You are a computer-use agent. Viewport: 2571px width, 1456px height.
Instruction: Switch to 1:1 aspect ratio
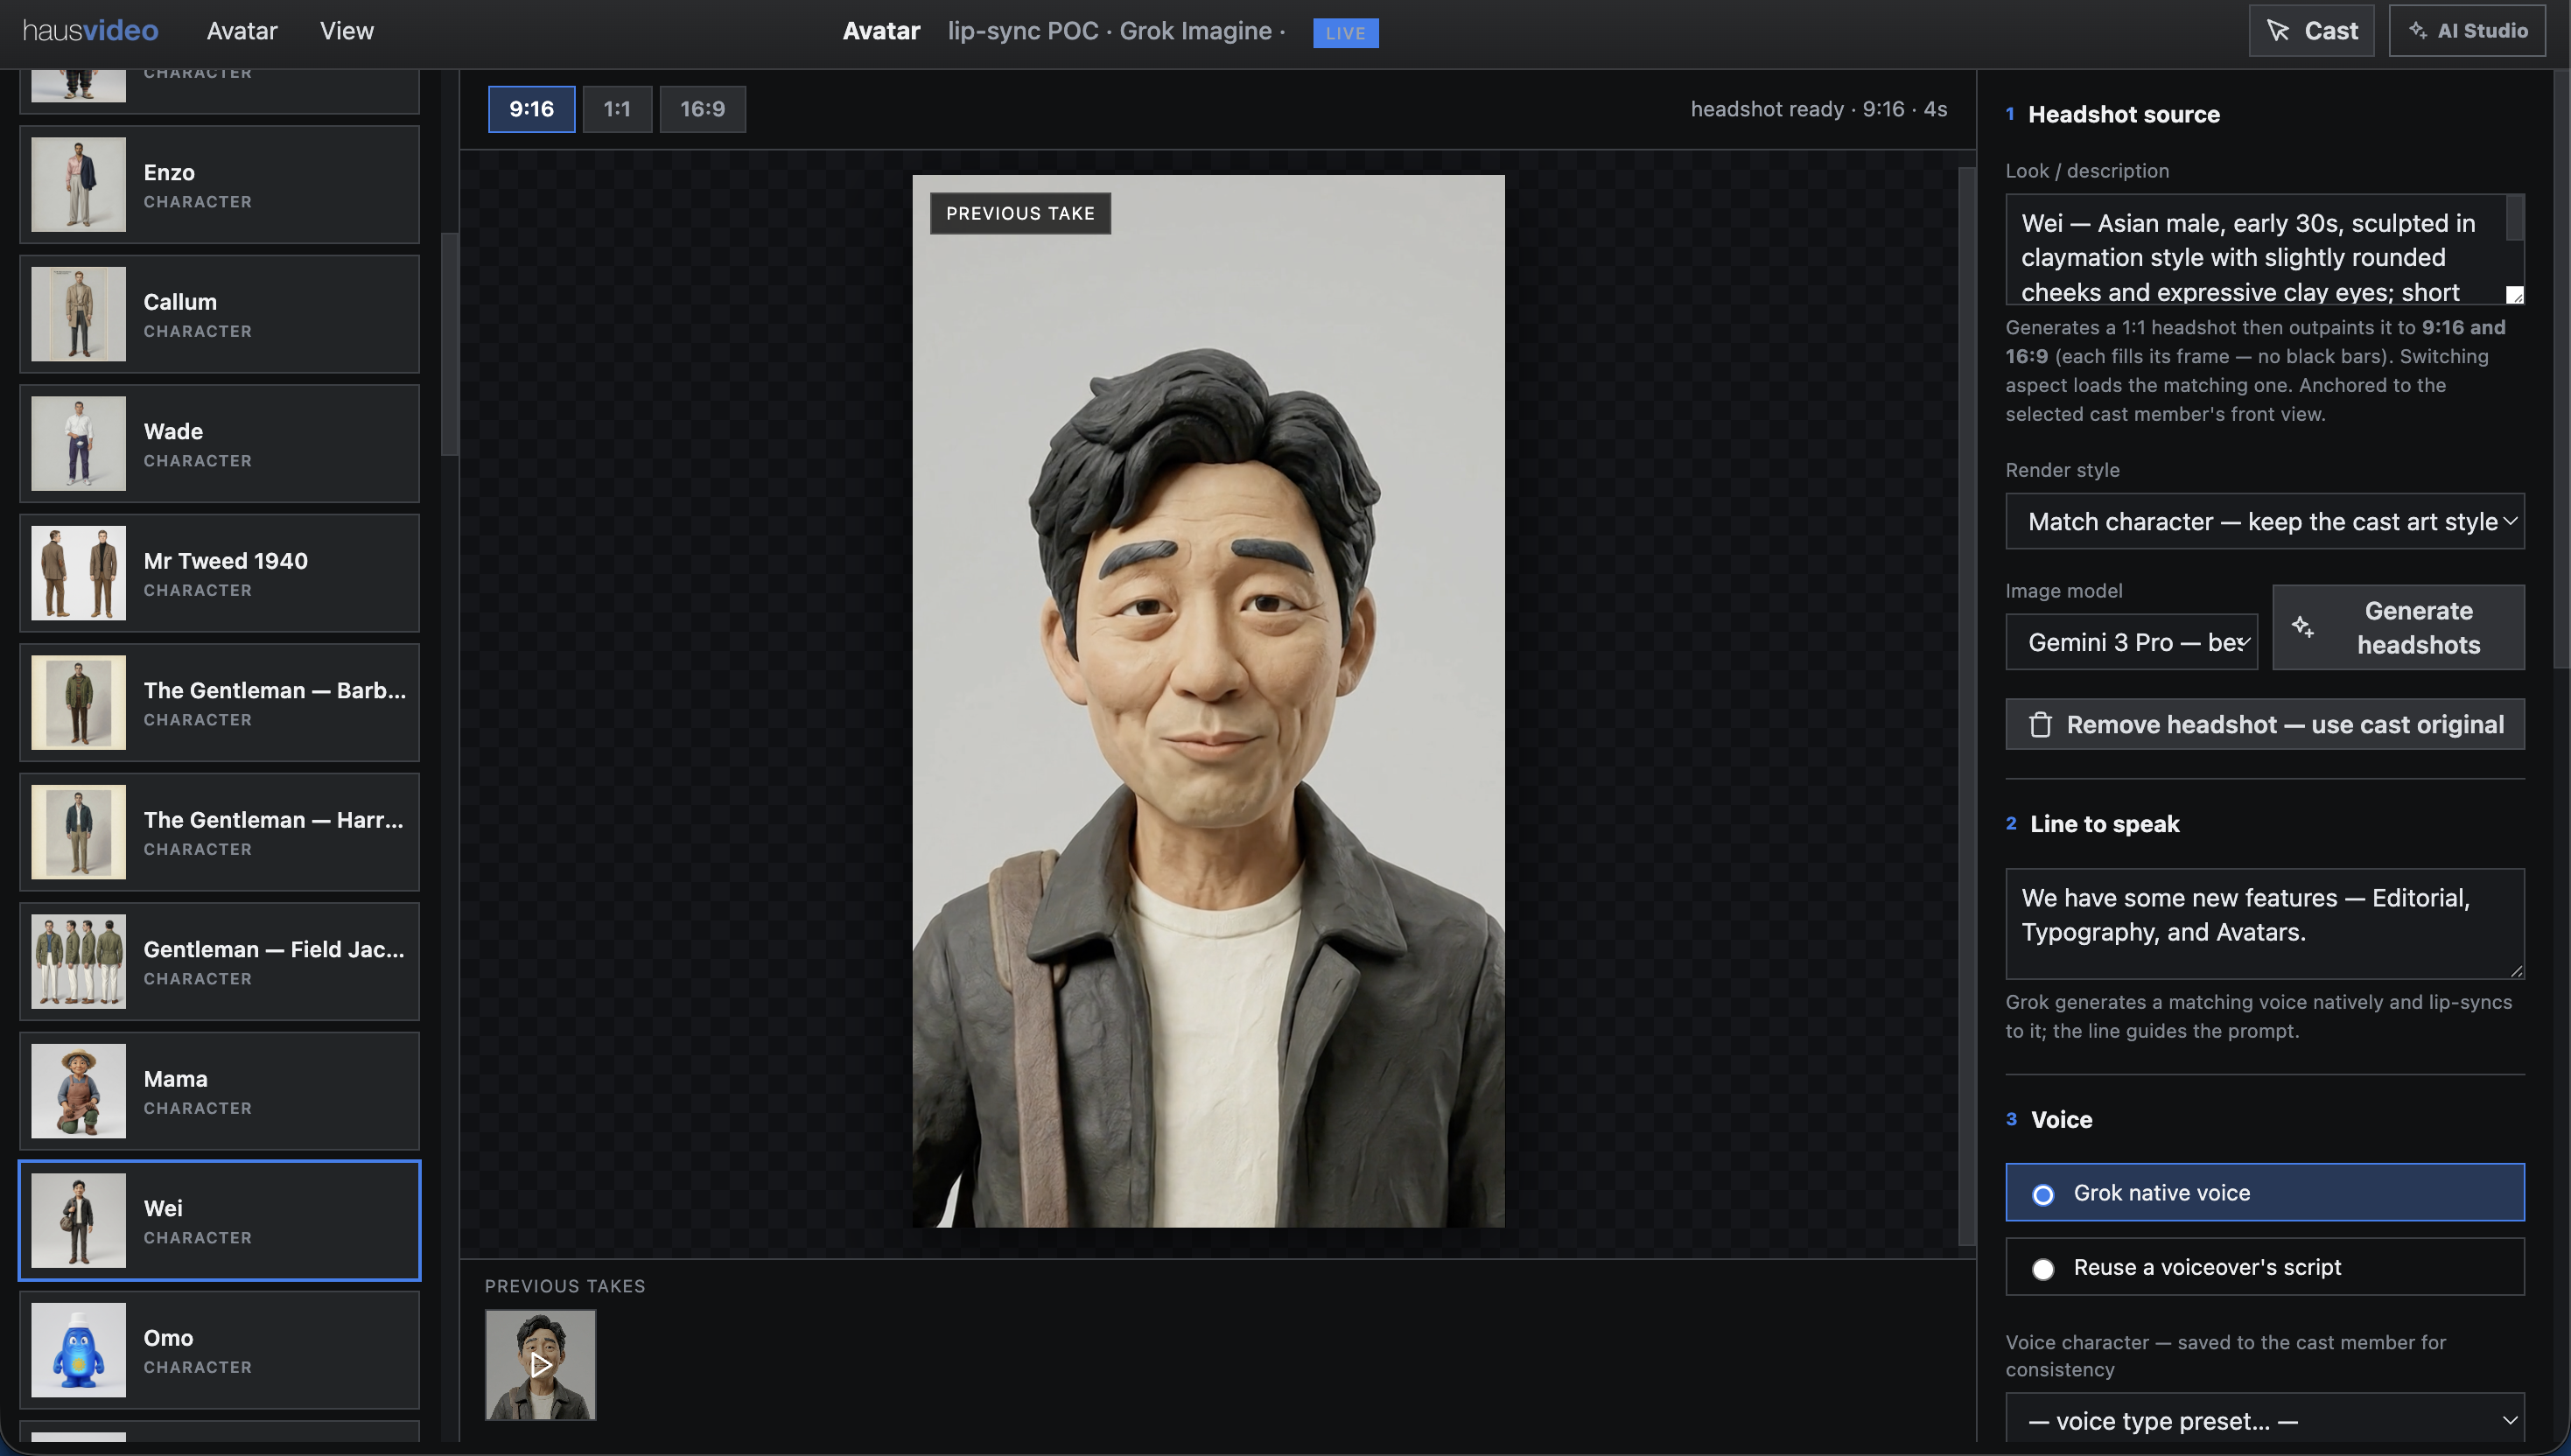(617, 109)
